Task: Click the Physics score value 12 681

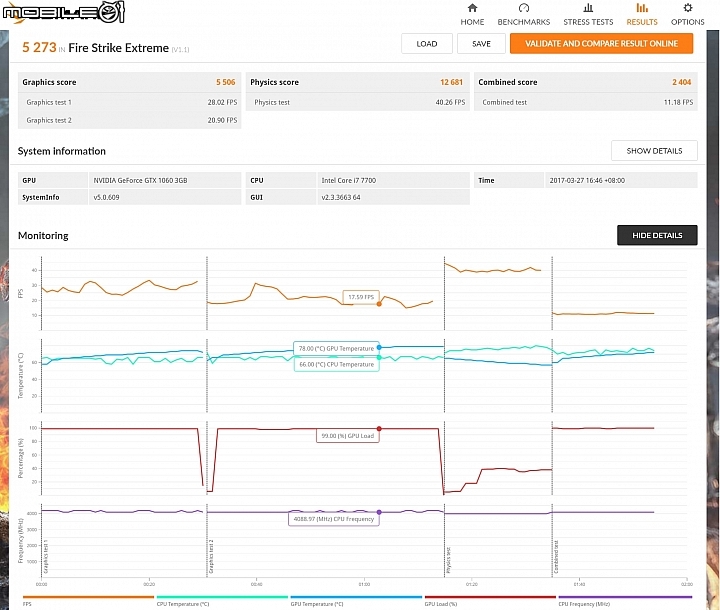Action: coord(451,82)
